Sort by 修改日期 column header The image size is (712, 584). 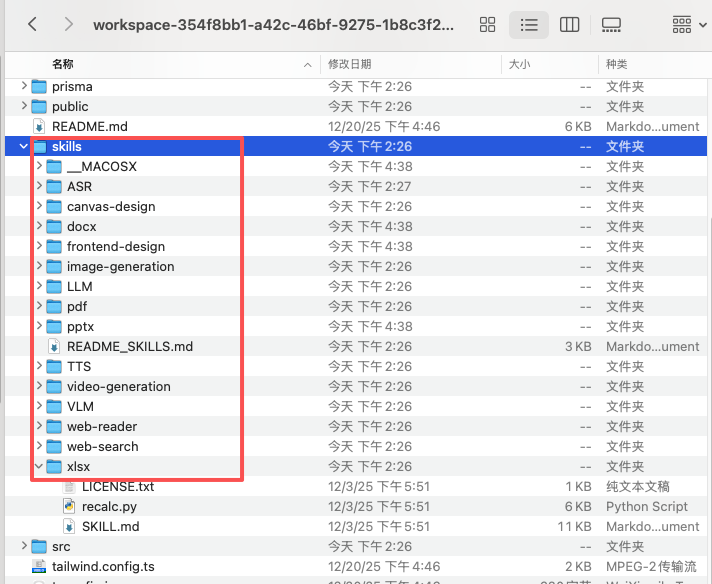pos(349,64)
